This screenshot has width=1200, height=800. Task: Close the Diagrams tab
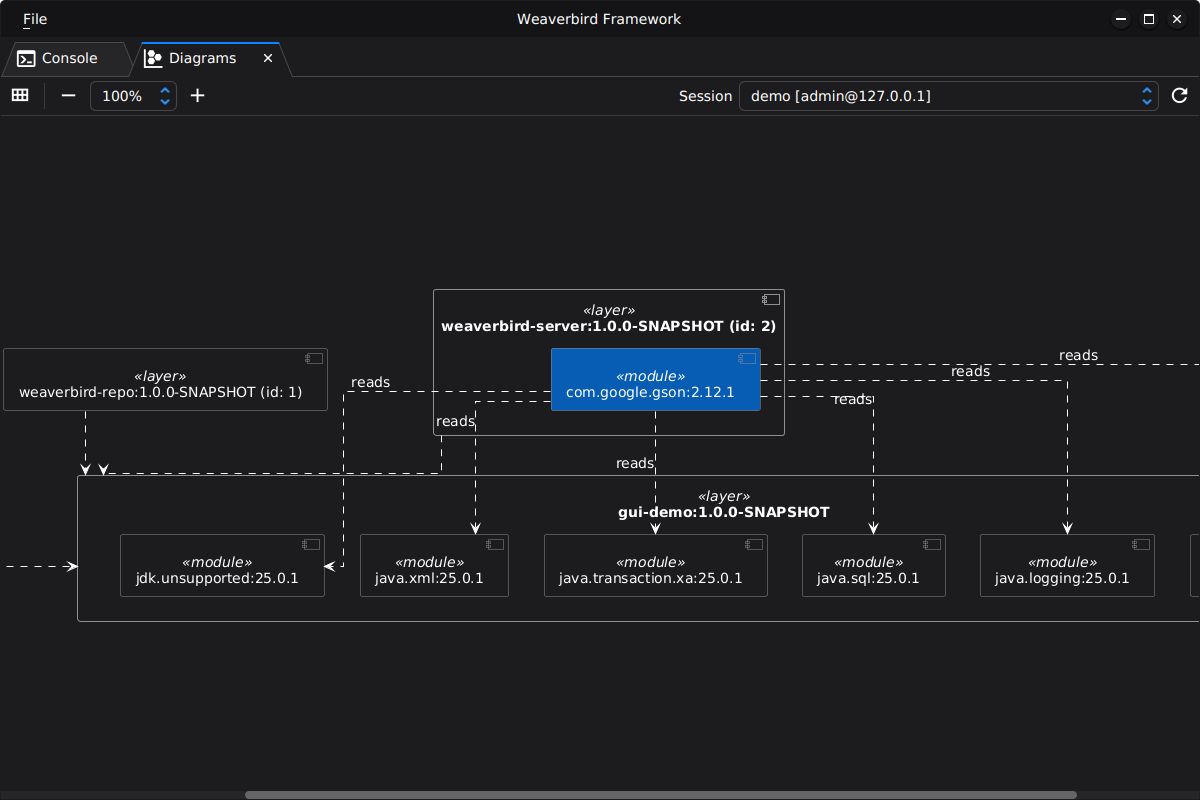tap(267, 58)
